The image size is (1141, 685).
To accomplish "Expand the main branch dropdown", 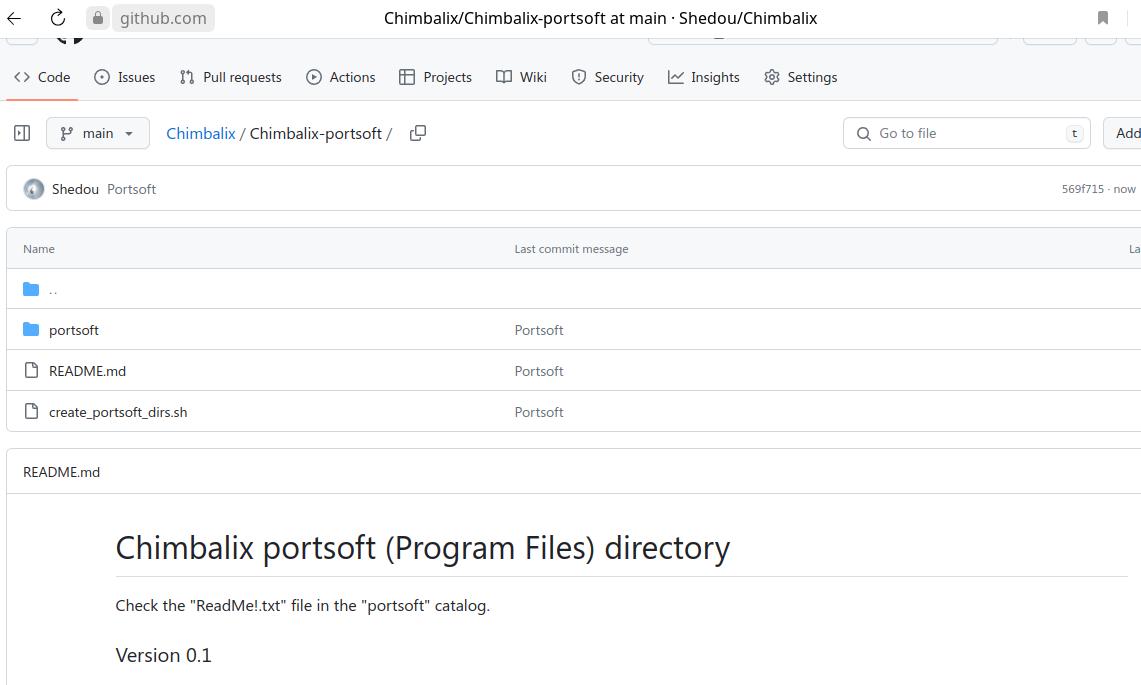I will tap(97, 133).
